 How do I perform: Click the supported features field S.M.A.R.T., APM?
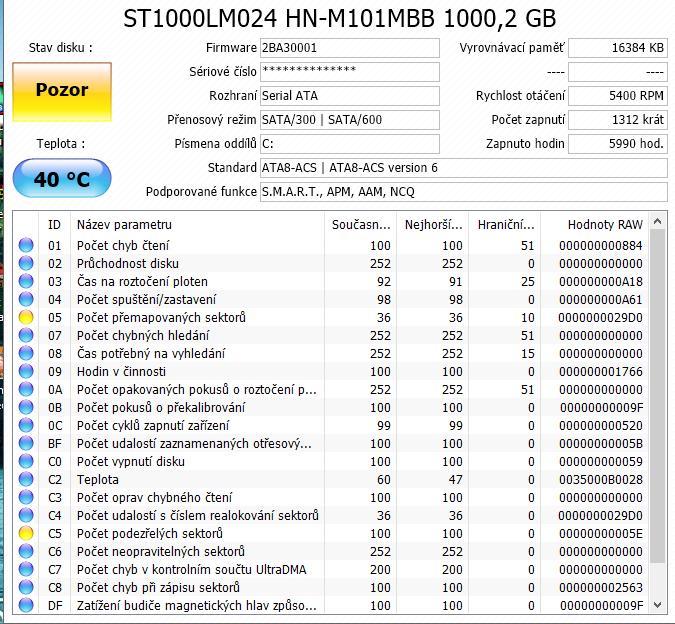pyautogui.click(x=464, y=192)
